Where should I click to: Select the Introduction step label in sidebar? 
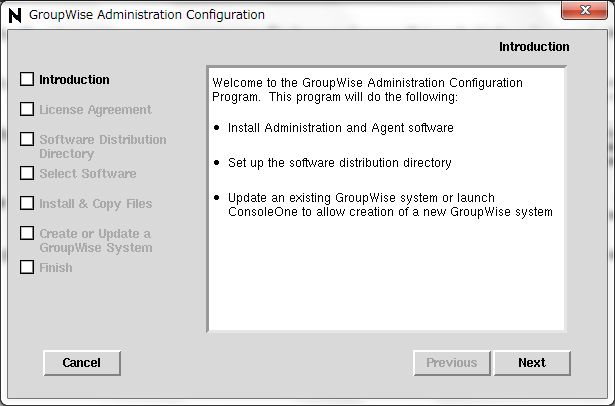[x=74, y=80]
